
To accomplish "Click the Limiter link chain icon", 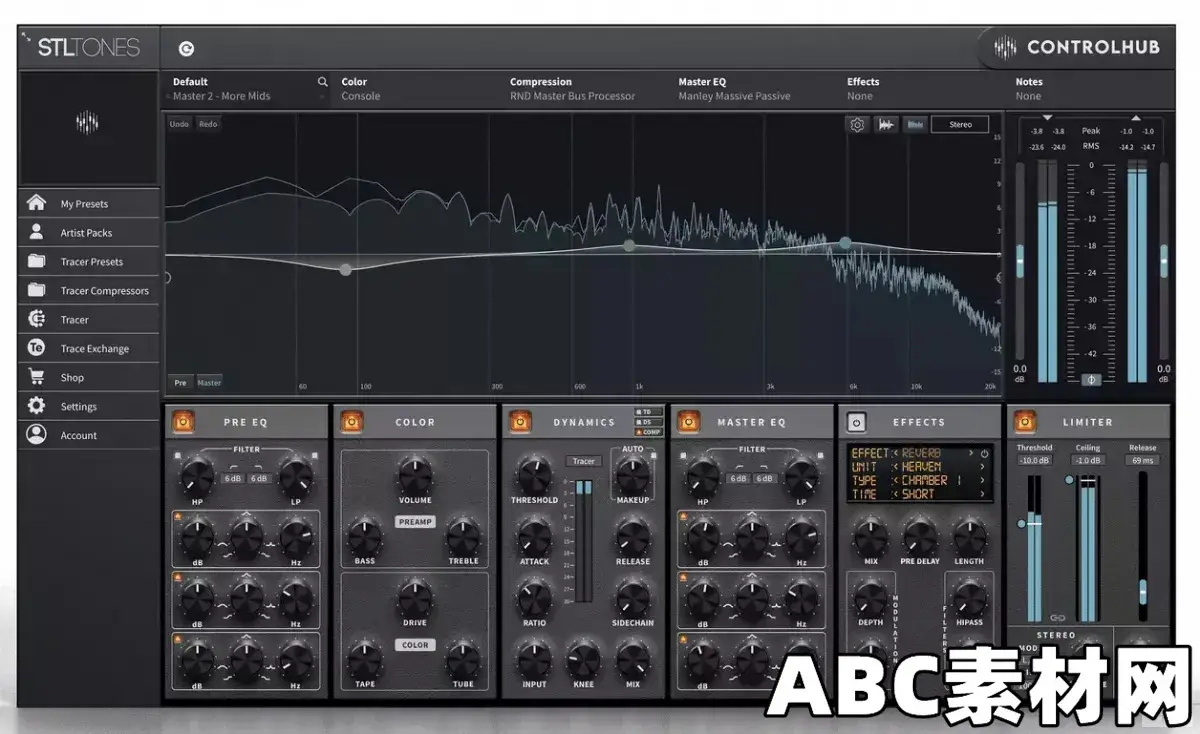I will (x=1056, y=618).
